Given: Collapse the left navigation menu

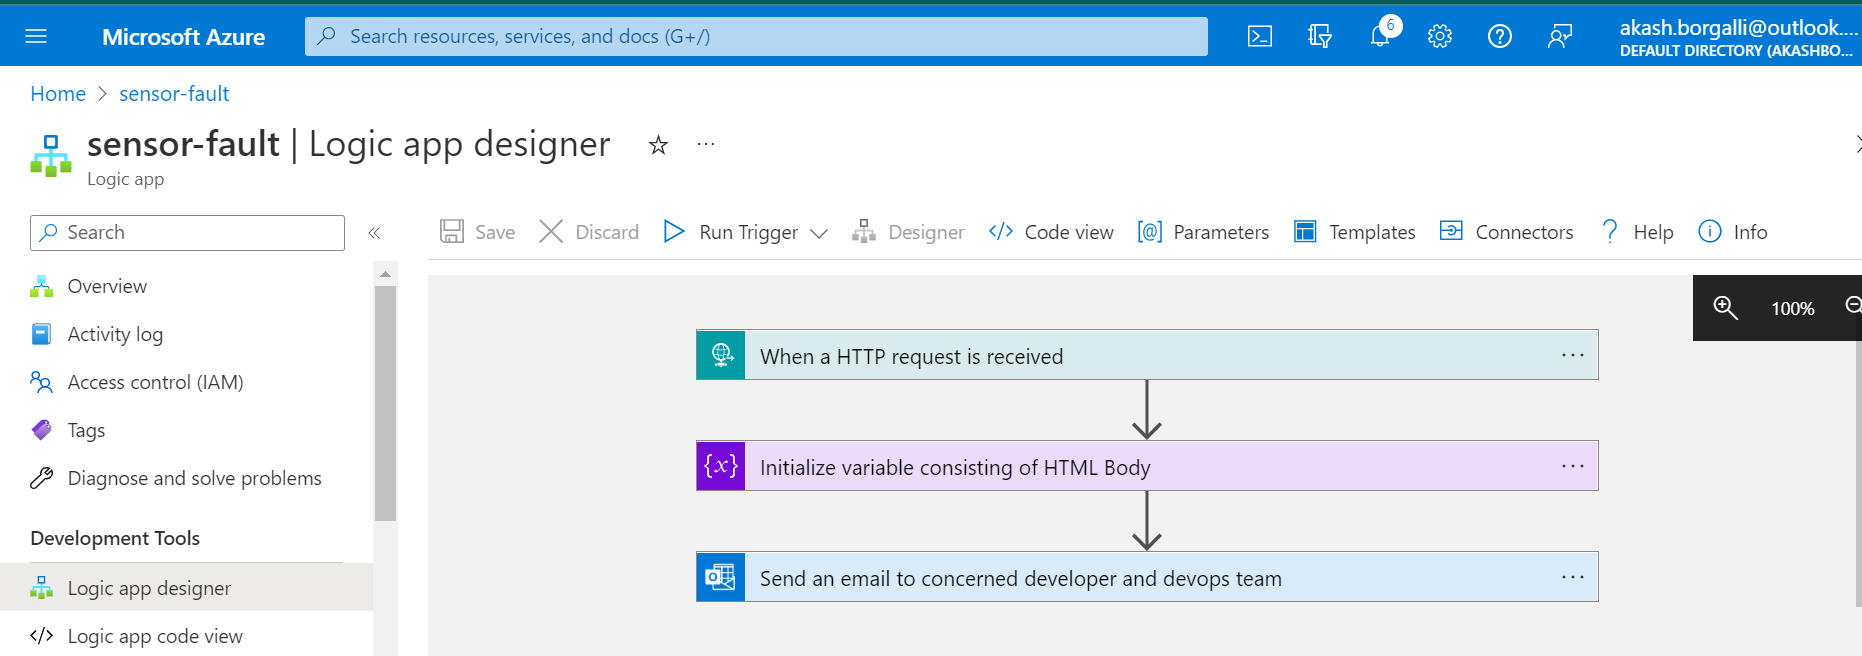Looking at the screenshot, I should (x=374, y=233).
